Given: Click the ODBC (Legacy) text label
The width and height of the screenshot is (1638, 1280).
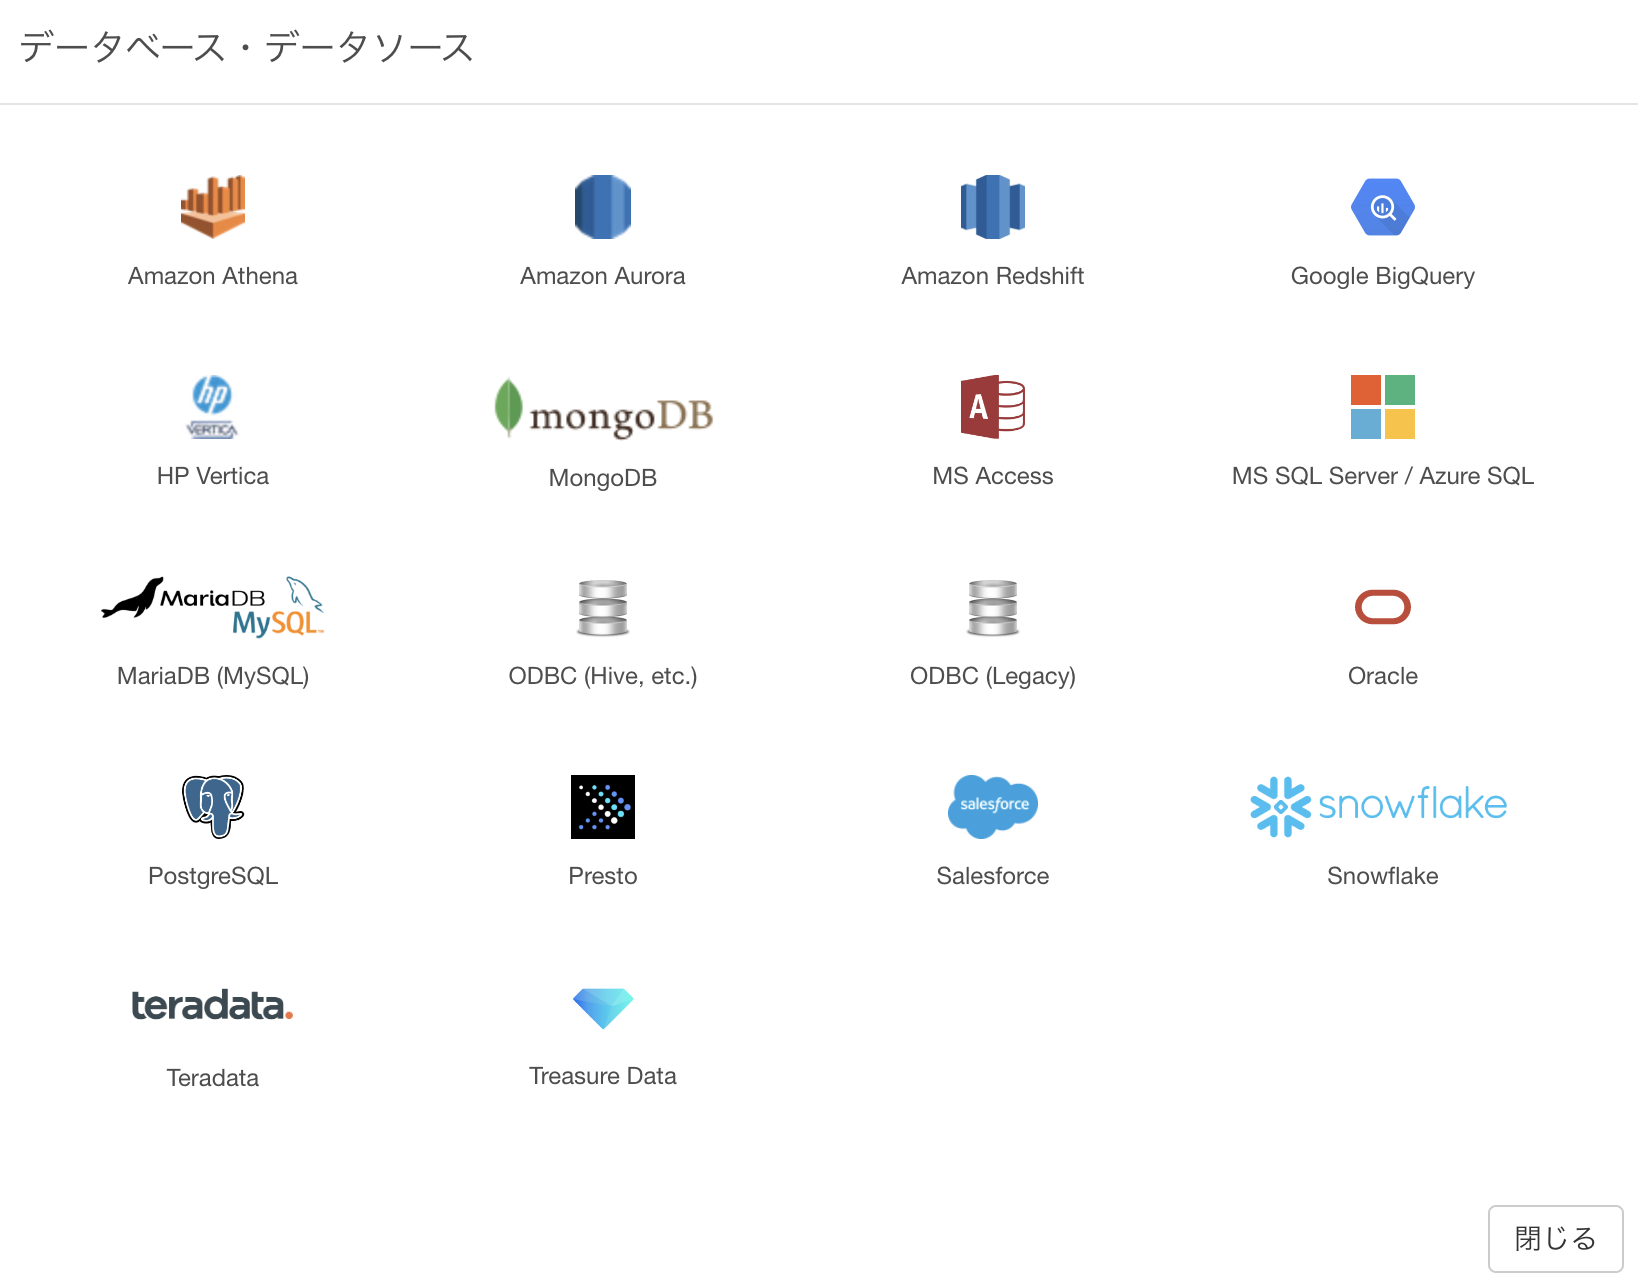Looking at the screenshot, I should [993, 676].
